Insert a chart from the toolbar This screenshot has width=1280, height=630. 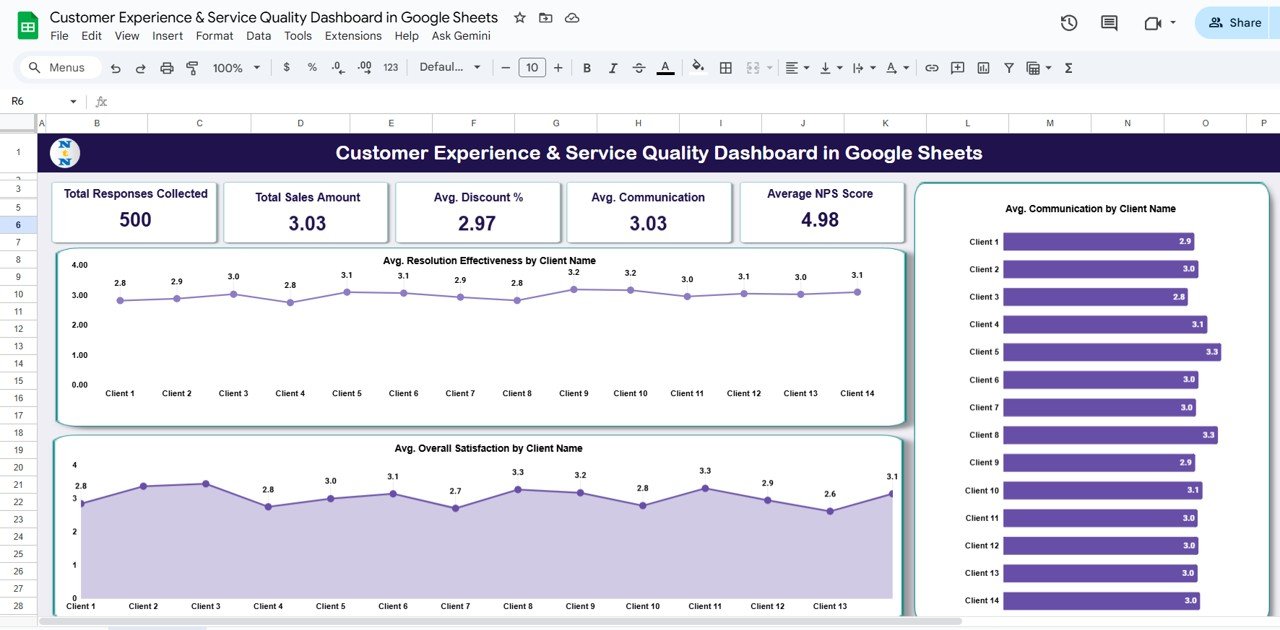pyautogui.click(x=982, y=67)
